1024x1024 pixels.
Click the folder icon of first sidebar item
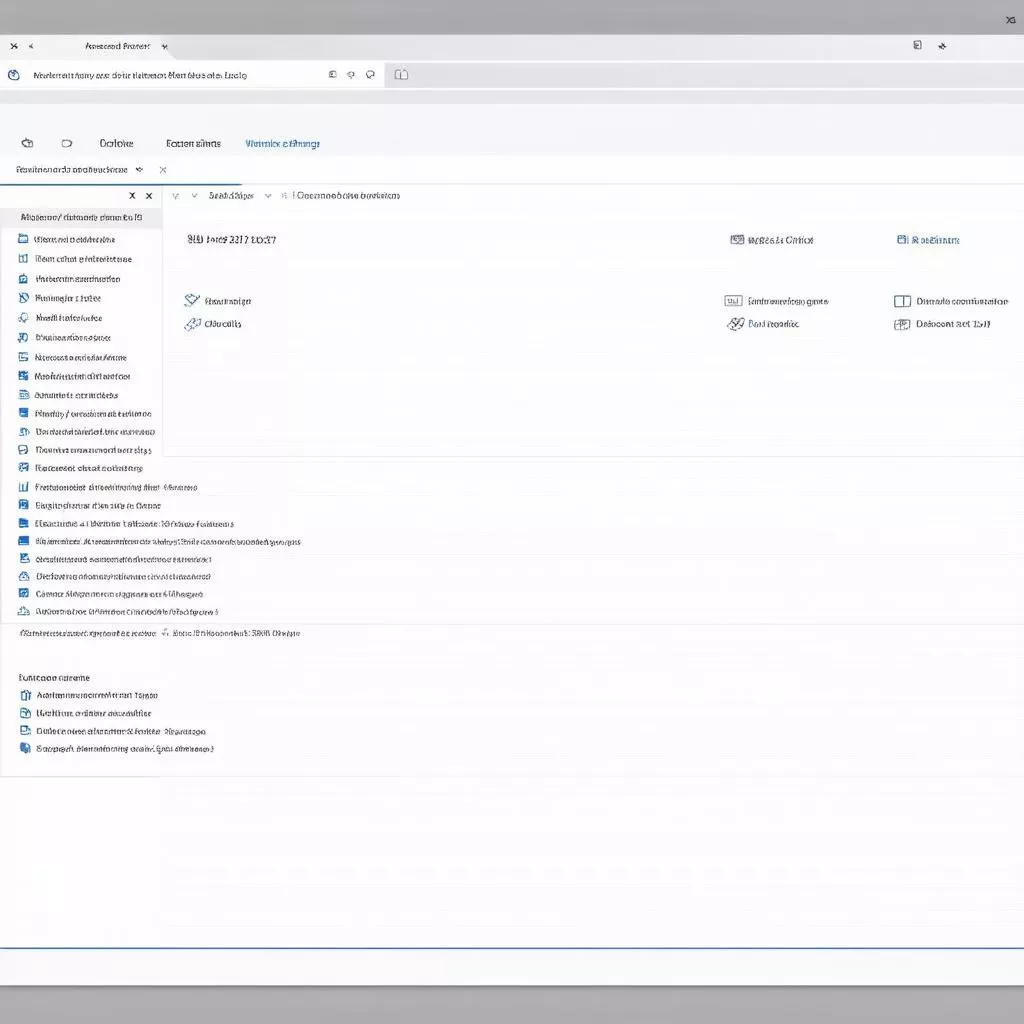click(x=23, y=240)
